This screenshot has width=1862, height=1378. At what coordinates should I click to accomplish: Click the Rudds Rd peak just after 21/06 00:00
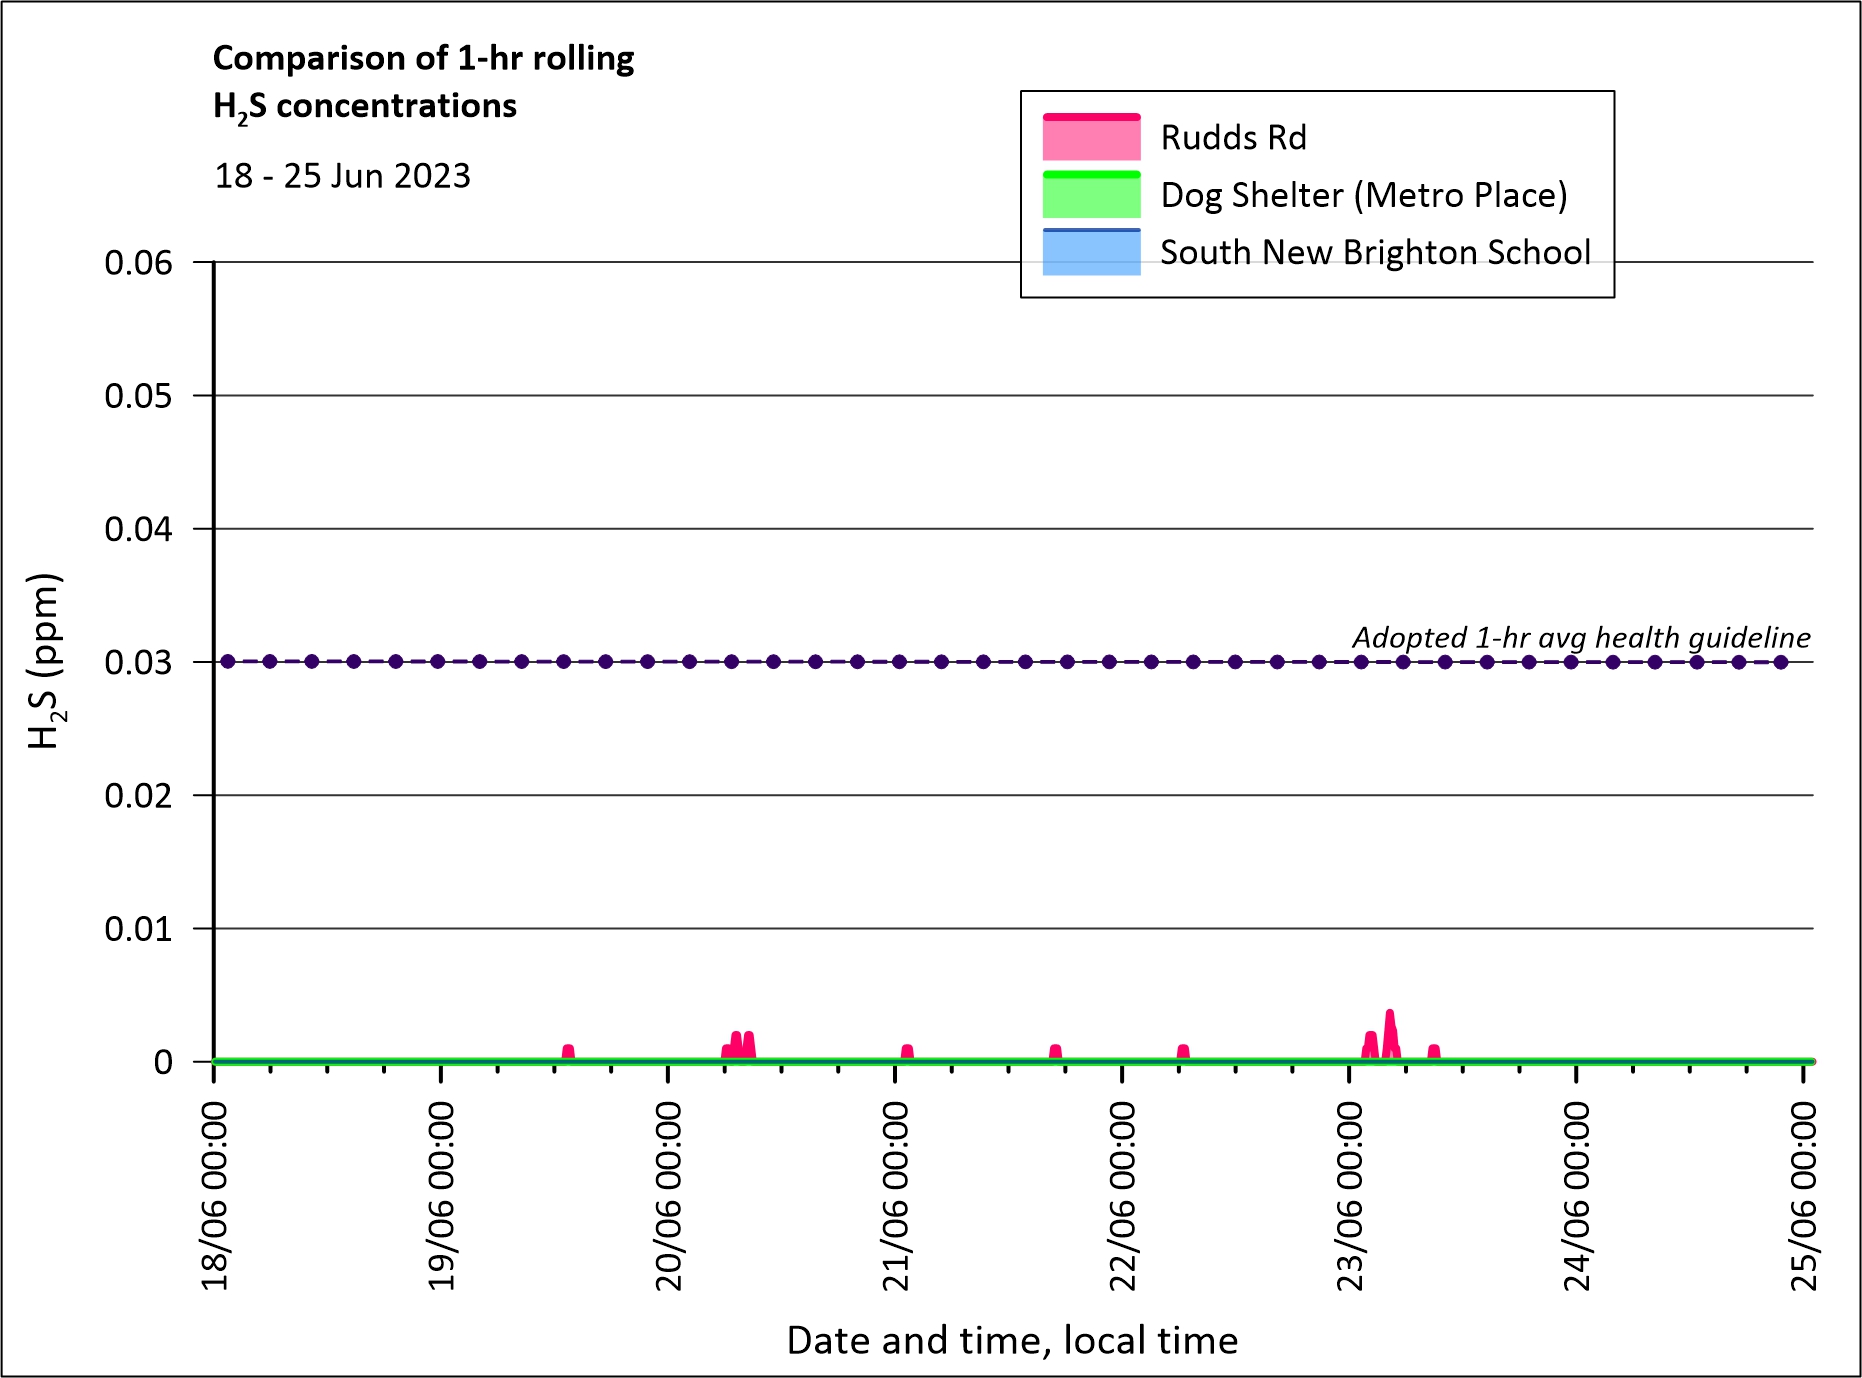pos(907,1050)
